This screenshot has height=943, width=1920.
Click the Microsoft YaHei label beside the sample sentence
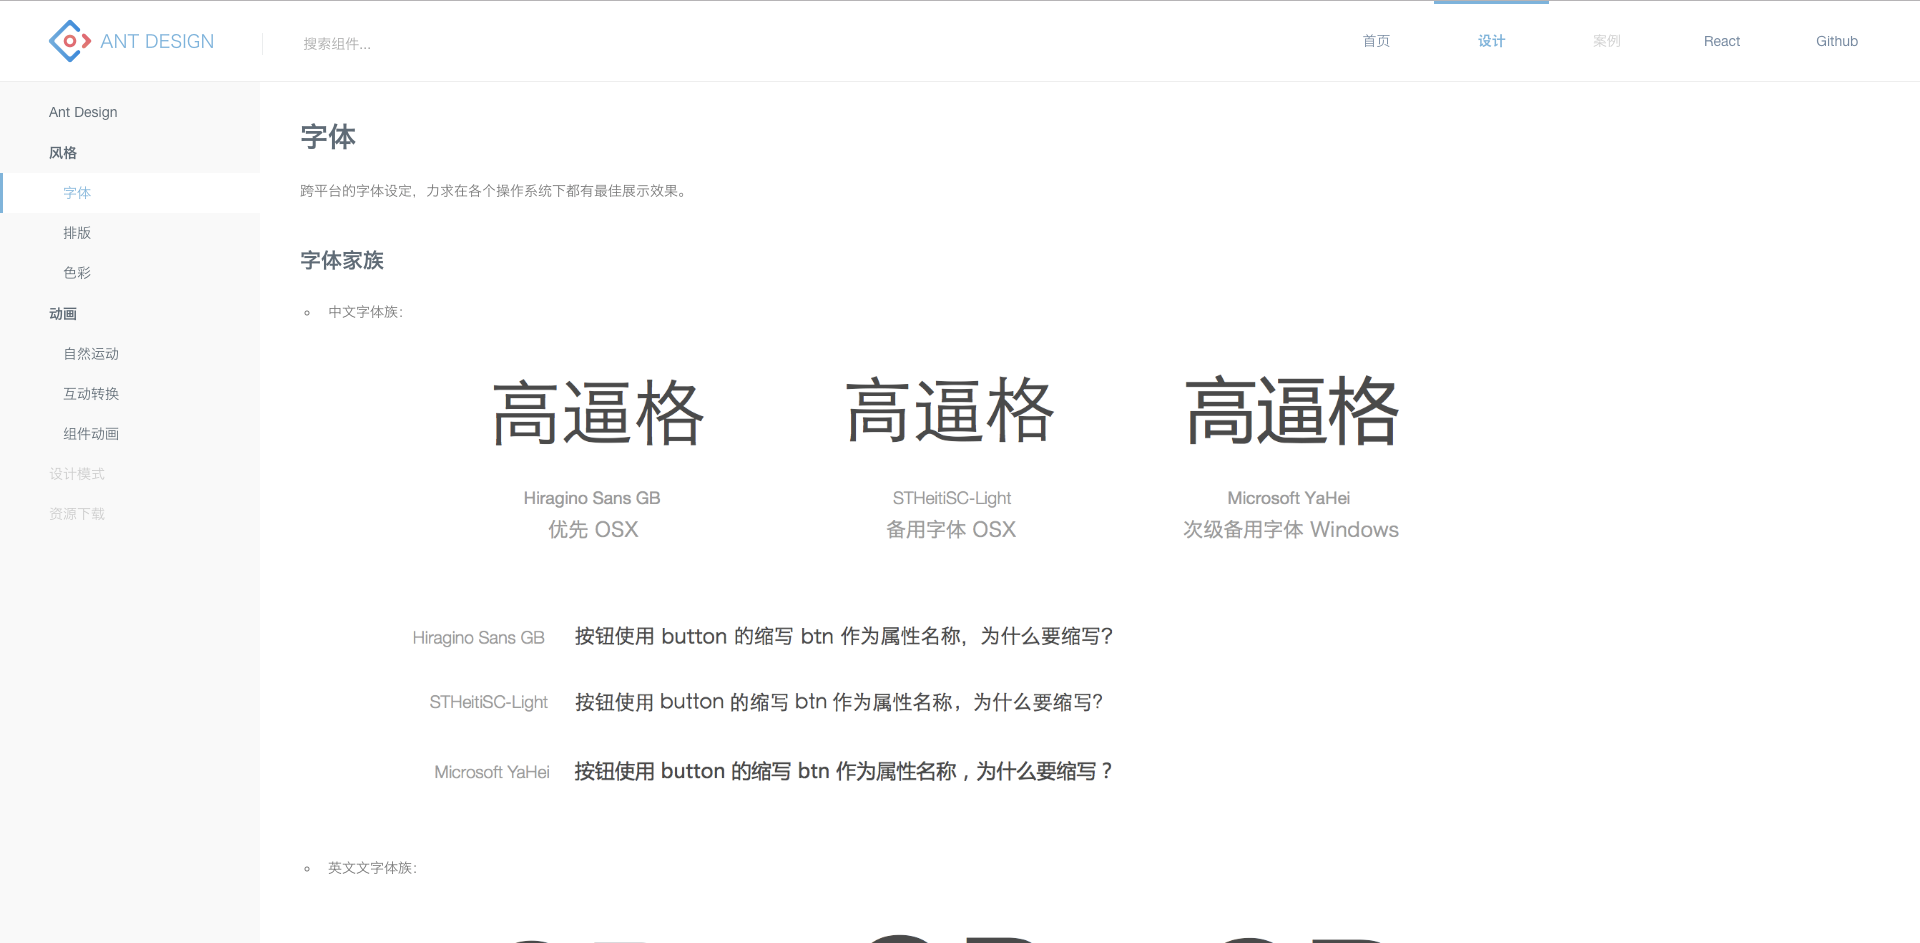[x=492, y=772]
